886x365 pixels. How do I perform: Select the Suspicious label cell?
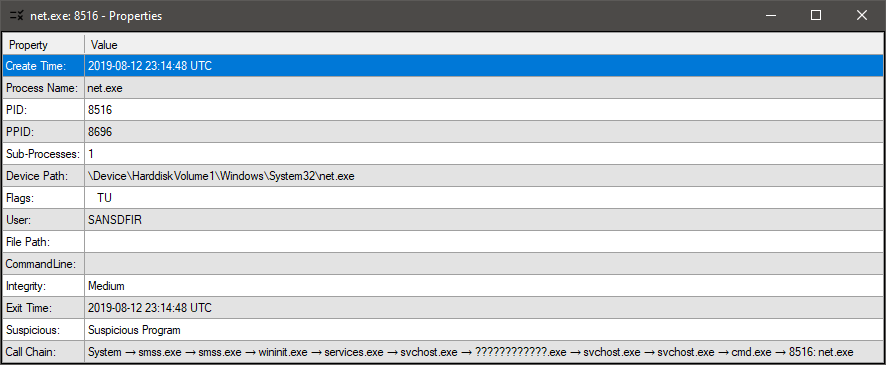[x=43, y=329]
